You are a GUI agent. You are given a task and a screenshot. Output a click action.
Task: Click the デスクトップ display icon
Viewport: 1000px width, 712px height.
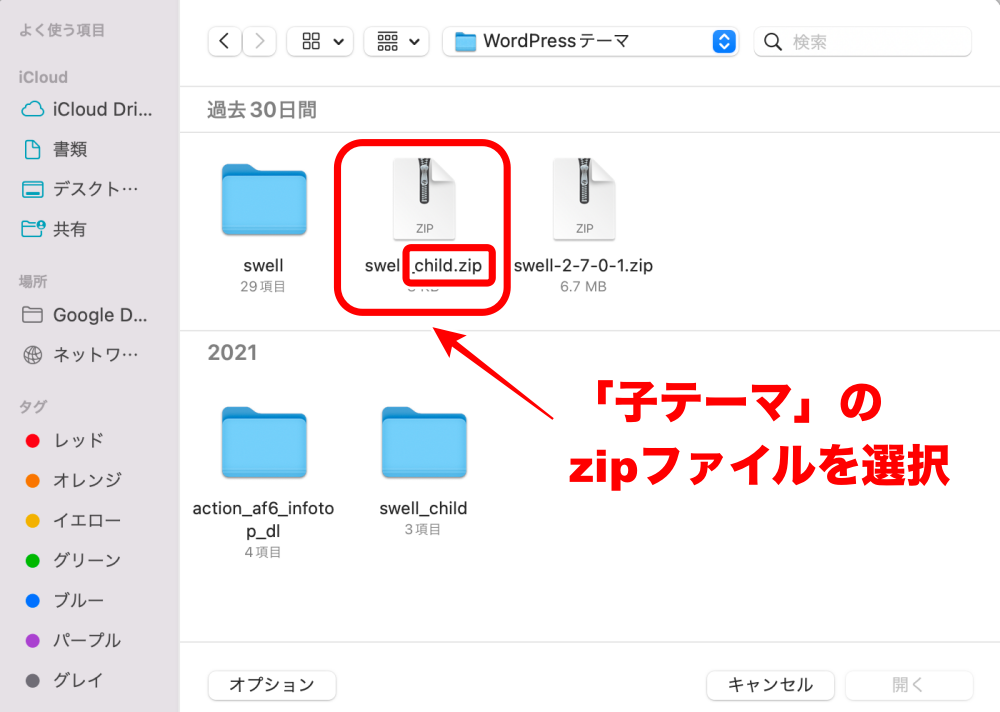(x=33, y=189)
